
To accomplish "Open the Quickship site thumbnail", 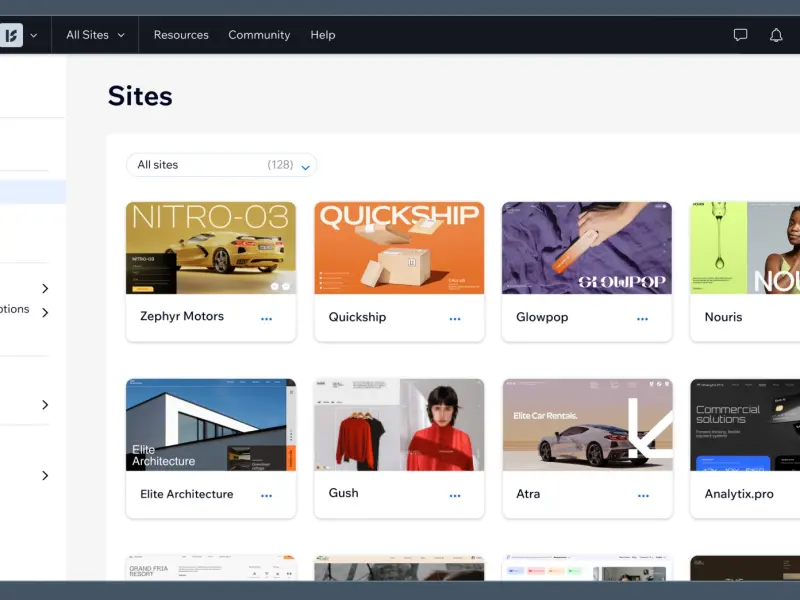I will pos(399,248).
